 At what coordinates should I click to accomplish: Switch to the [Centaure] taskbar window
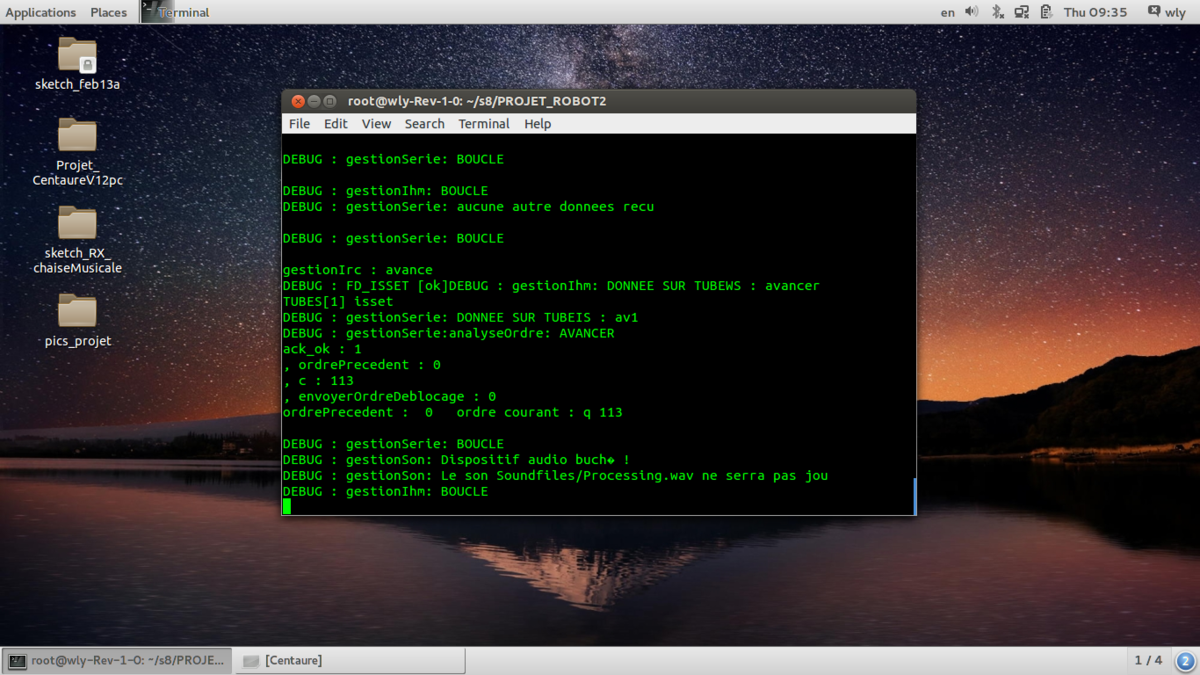350,661
